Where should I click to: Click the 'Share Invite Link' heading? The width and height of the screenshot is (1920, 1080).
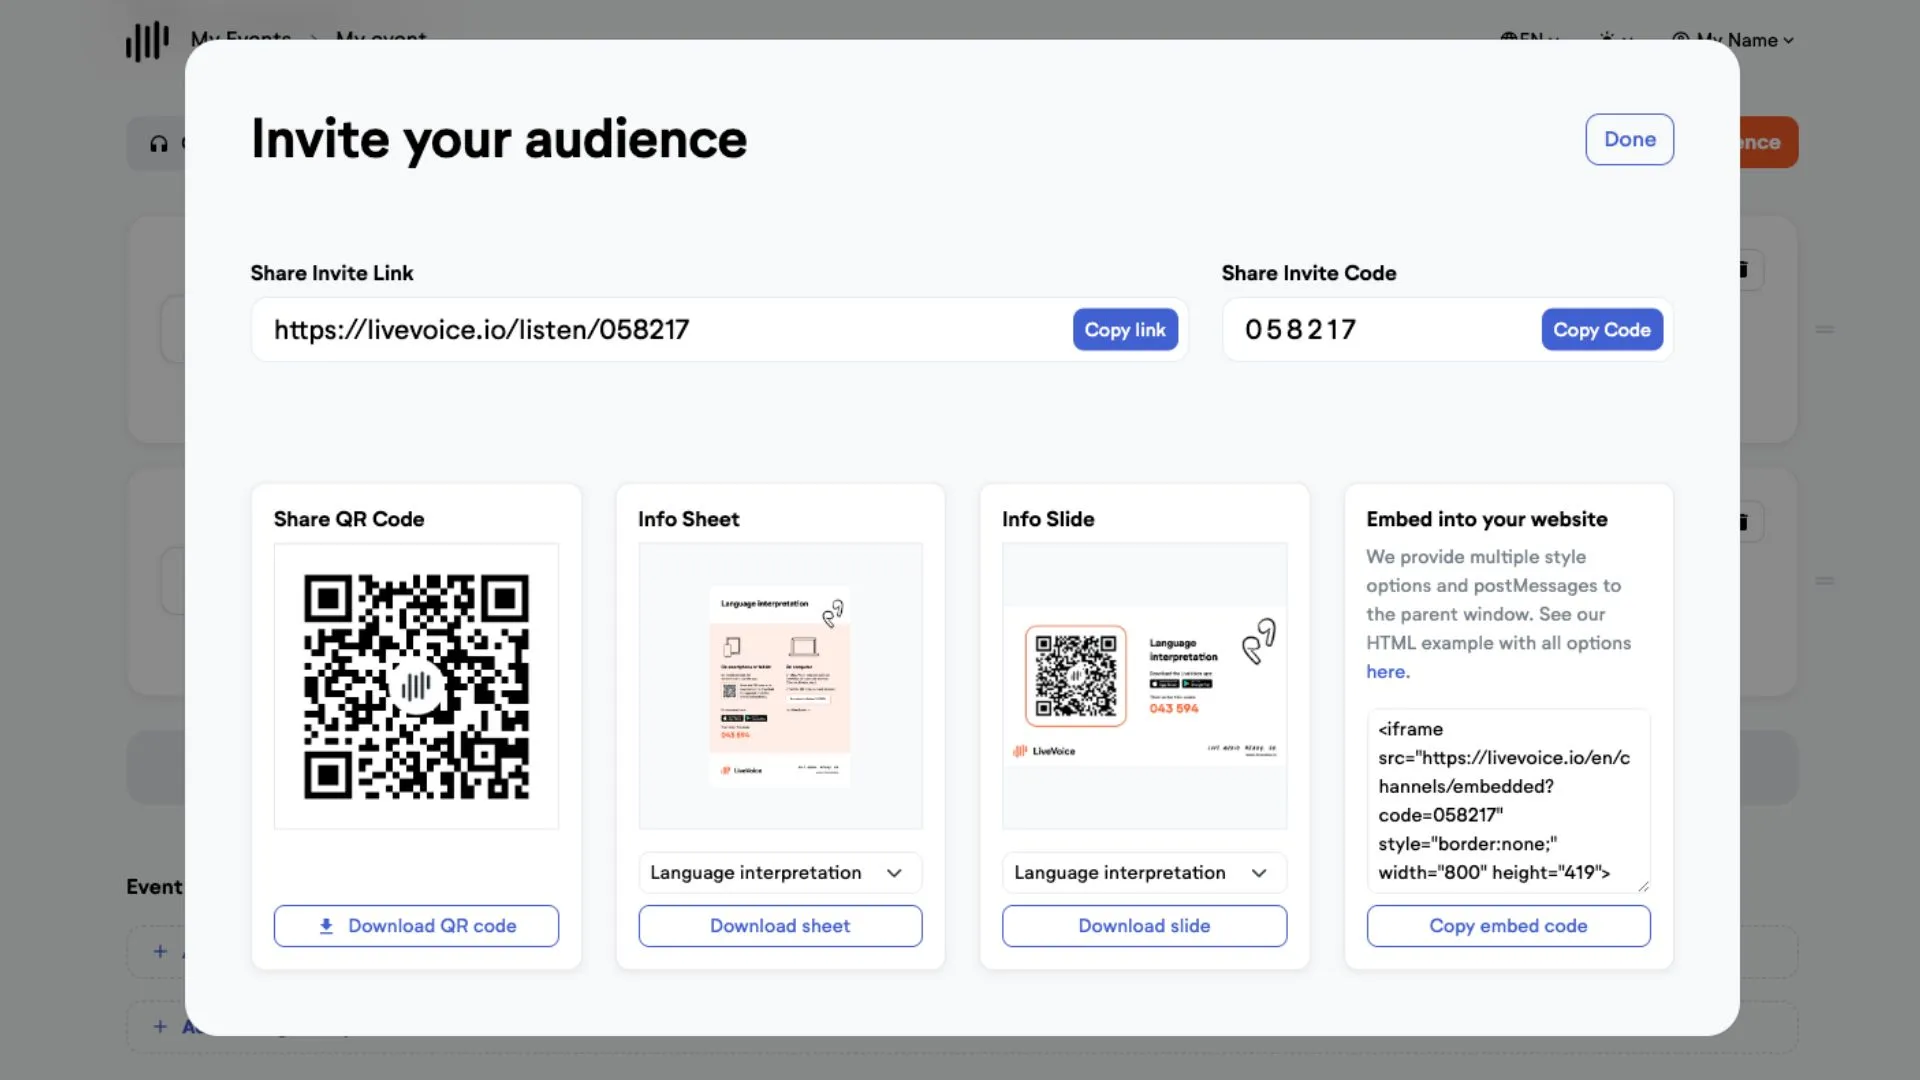pyautogui.click(x=331, y=273)
